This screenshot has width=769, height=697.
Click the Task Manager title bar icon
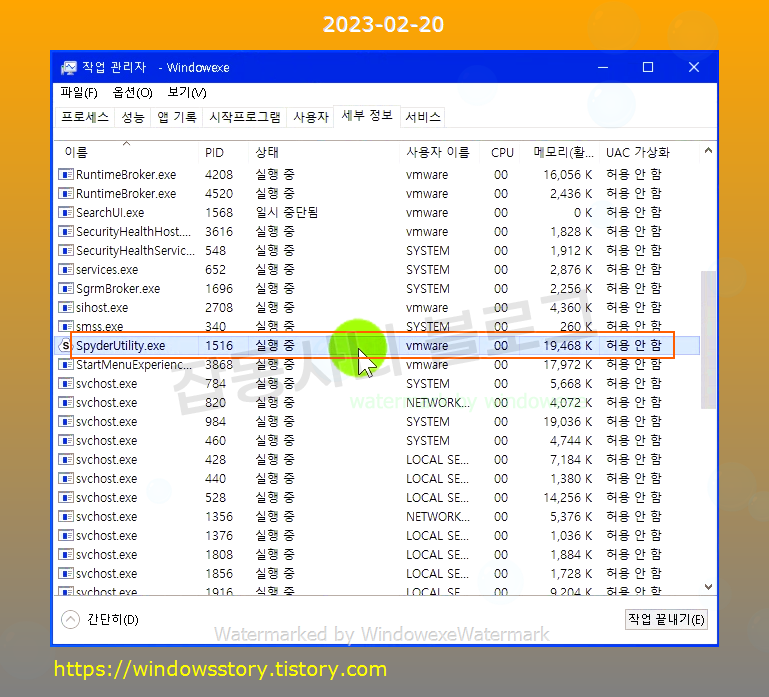coord(69,67)
